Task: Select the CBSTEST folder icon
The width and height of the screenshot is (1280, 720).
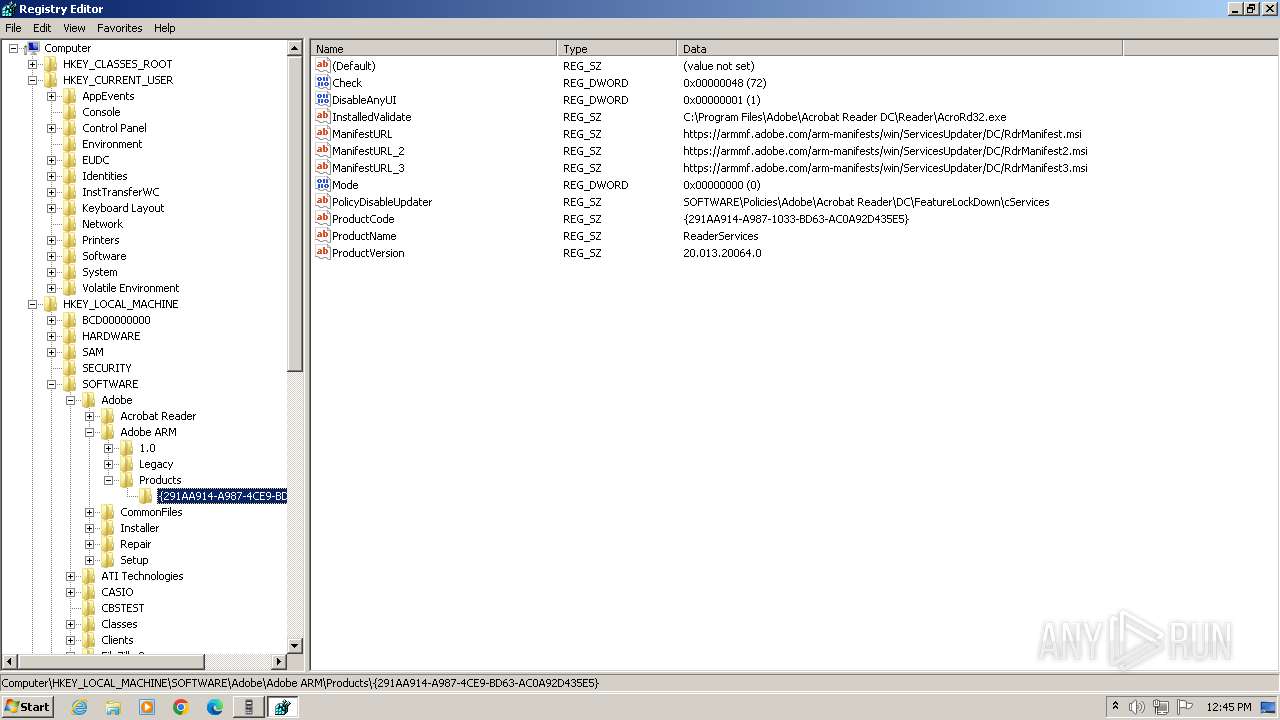Action: coord(88,608)
